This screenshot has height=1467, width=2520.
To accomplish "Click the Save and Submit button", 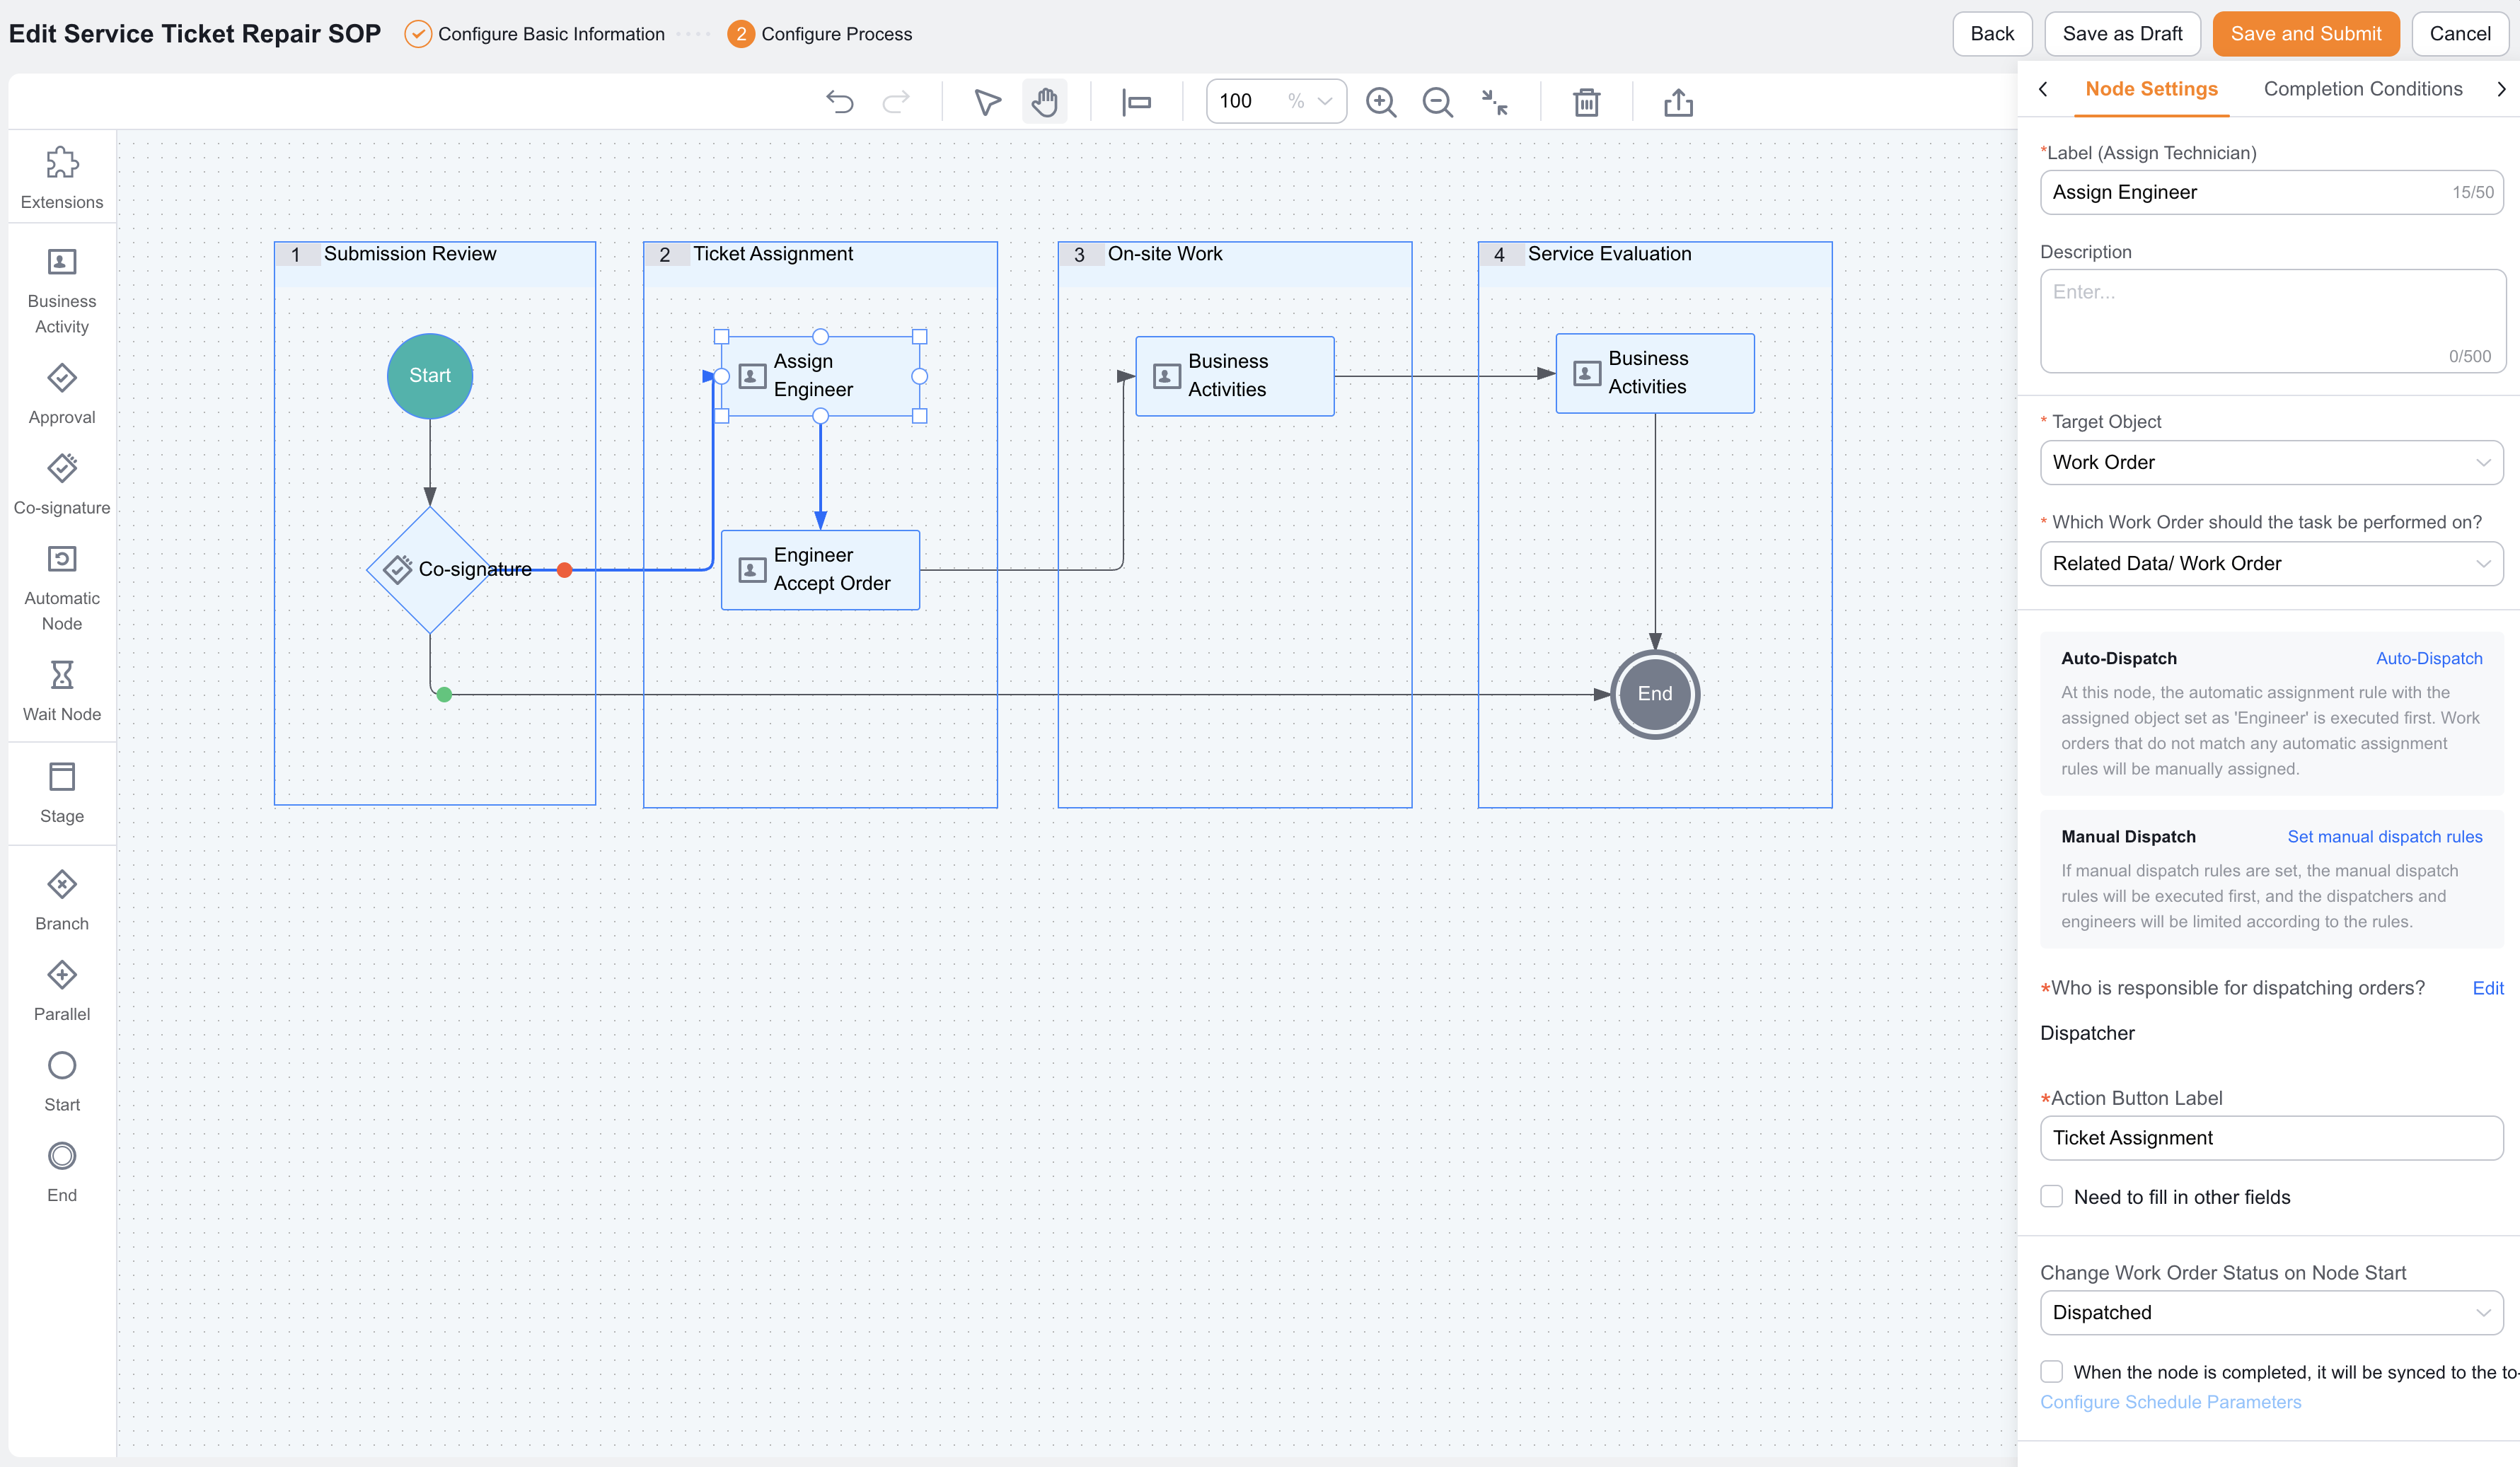I will click(2305, 34).
